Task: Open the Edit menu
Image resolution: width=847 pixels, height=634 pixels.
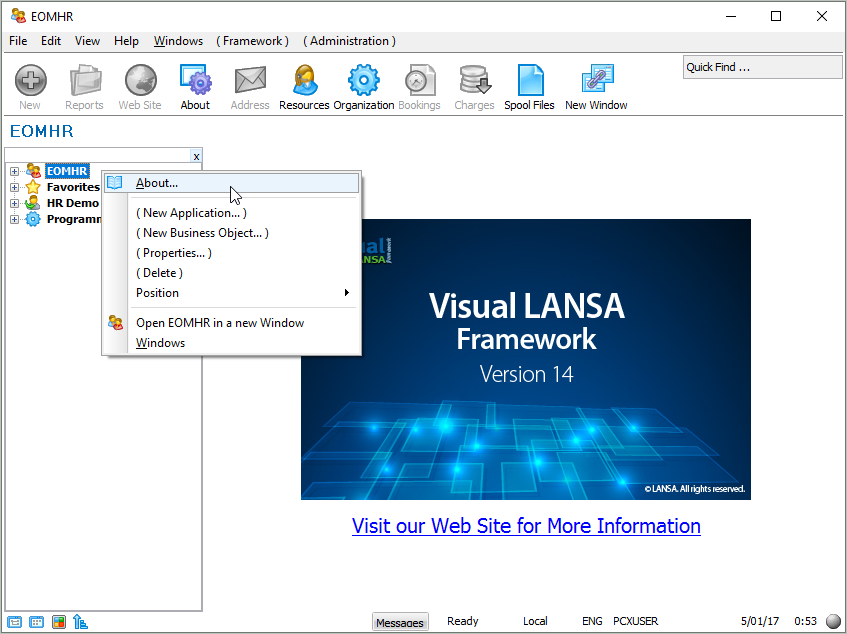Action: click(51, 41)
